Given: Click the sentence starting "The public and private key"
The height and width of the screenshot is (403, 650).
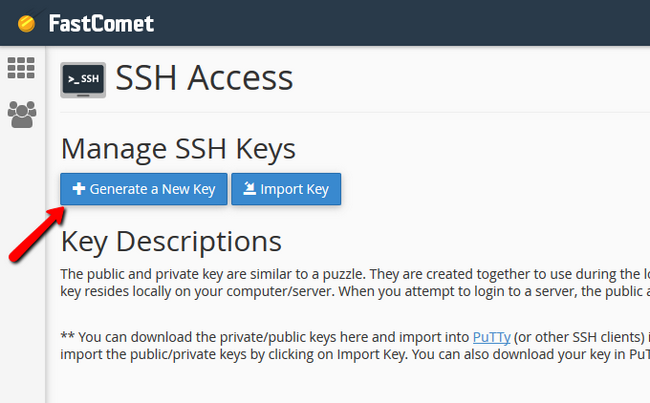Looking at the screenshot, I should tap(350, 274).
